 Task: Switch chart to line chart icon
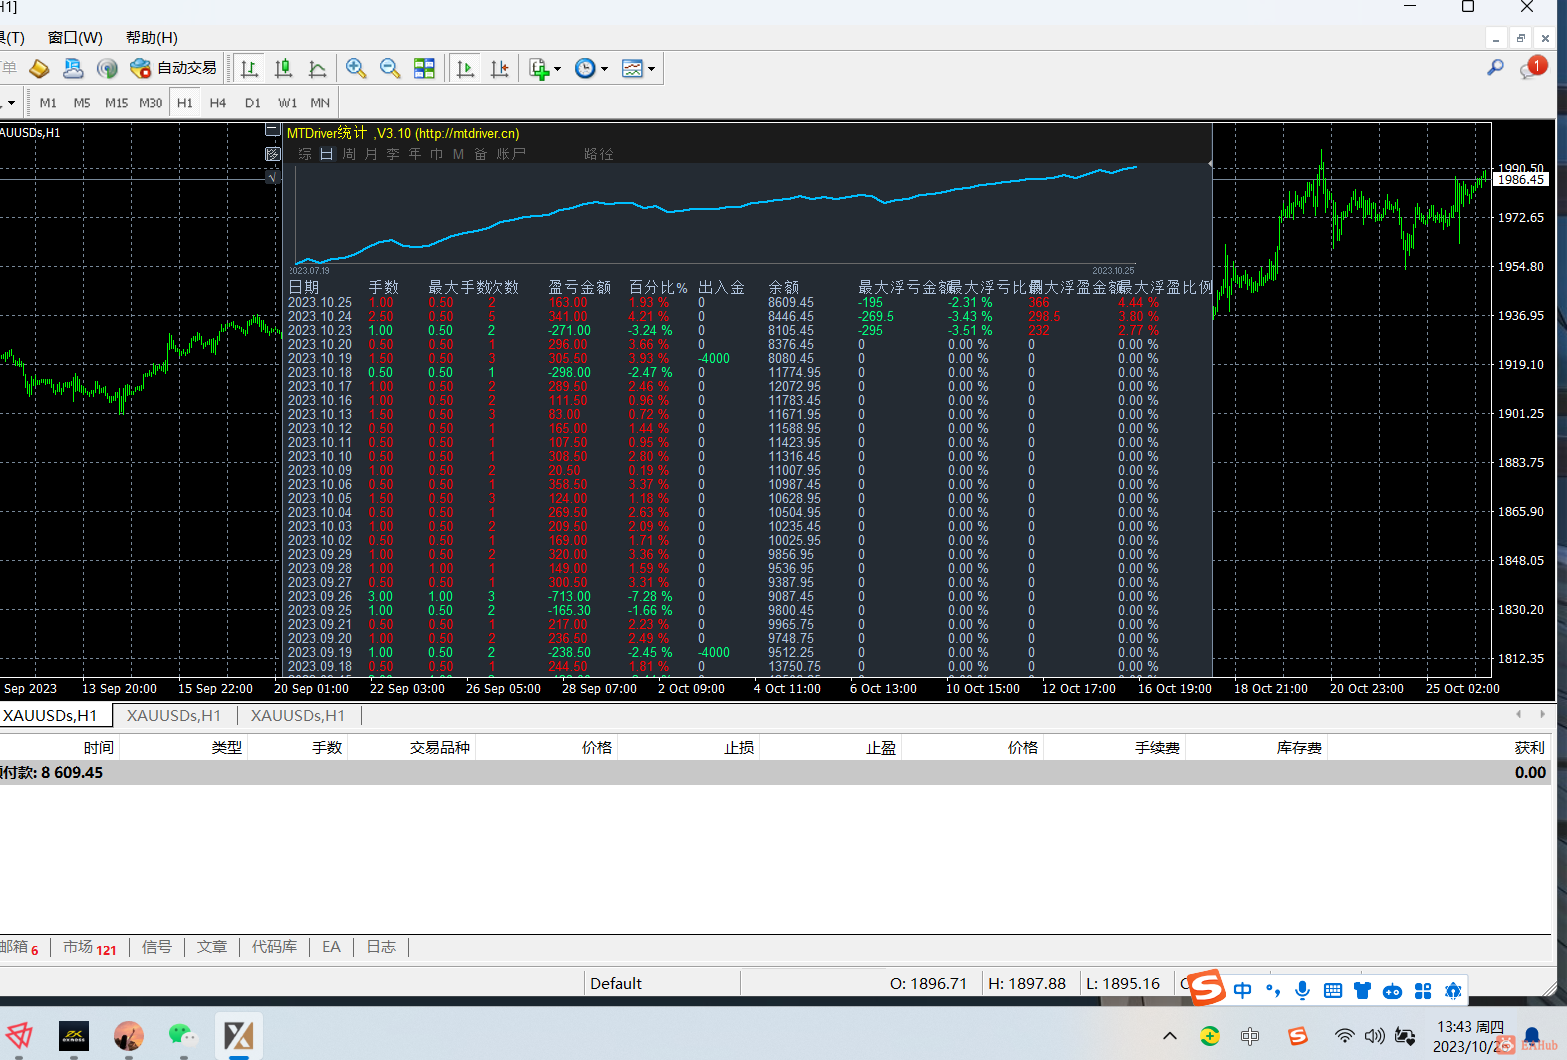[318, 68]
